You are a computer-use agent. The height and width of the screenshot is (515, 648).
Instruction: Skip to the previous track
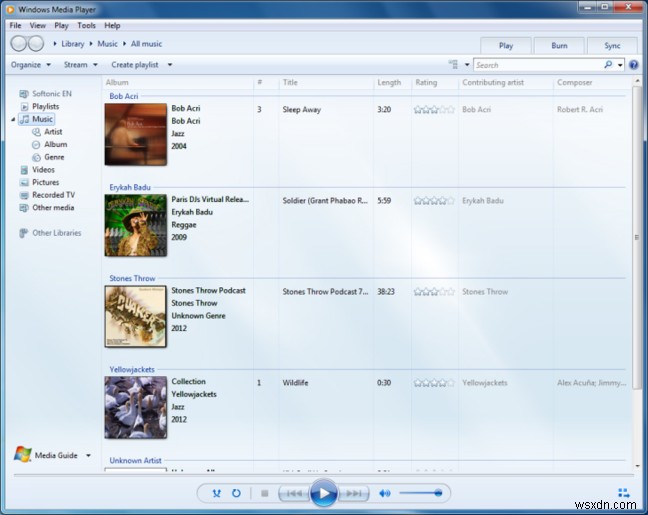point(294,493)
